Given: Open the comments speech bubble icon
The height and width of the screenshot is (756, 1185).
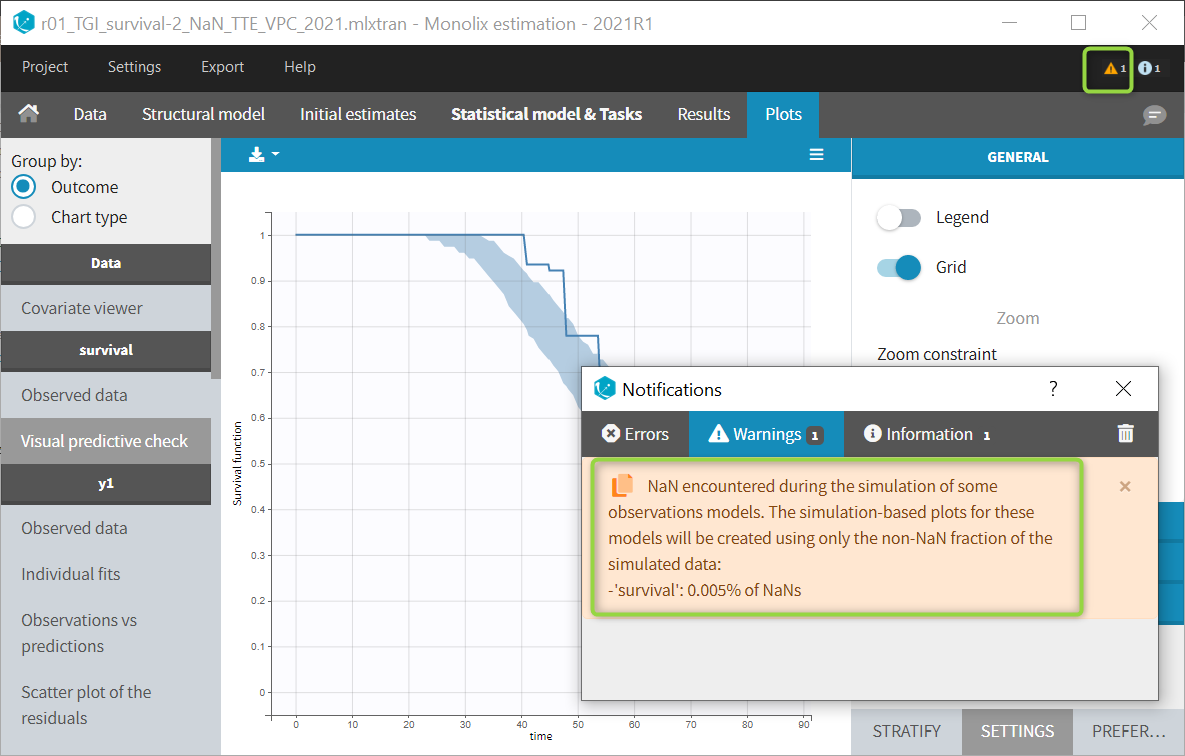Looking at the screenshot, I should pos(1154,116).
